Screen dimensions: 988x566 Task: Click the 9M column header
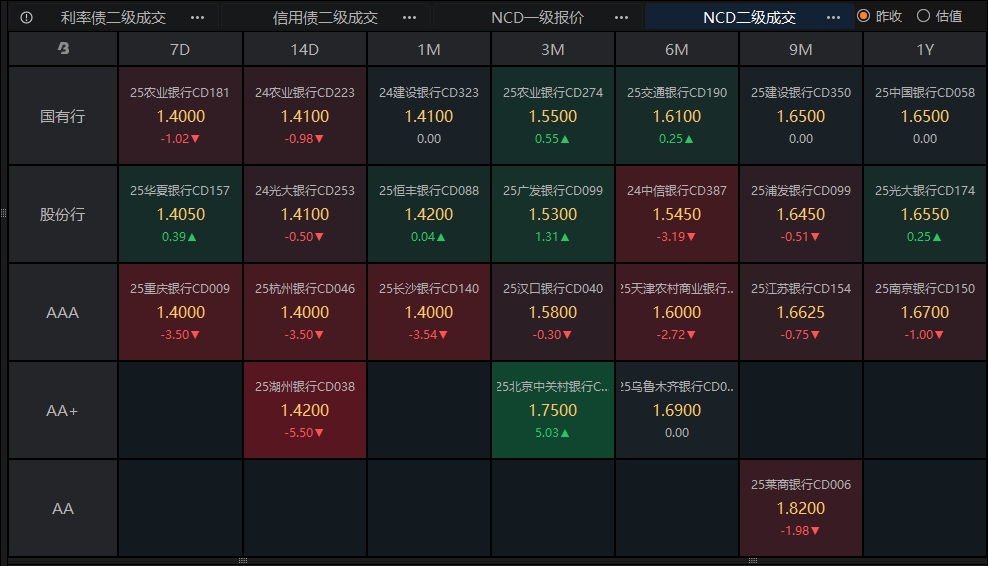point(801,49)
